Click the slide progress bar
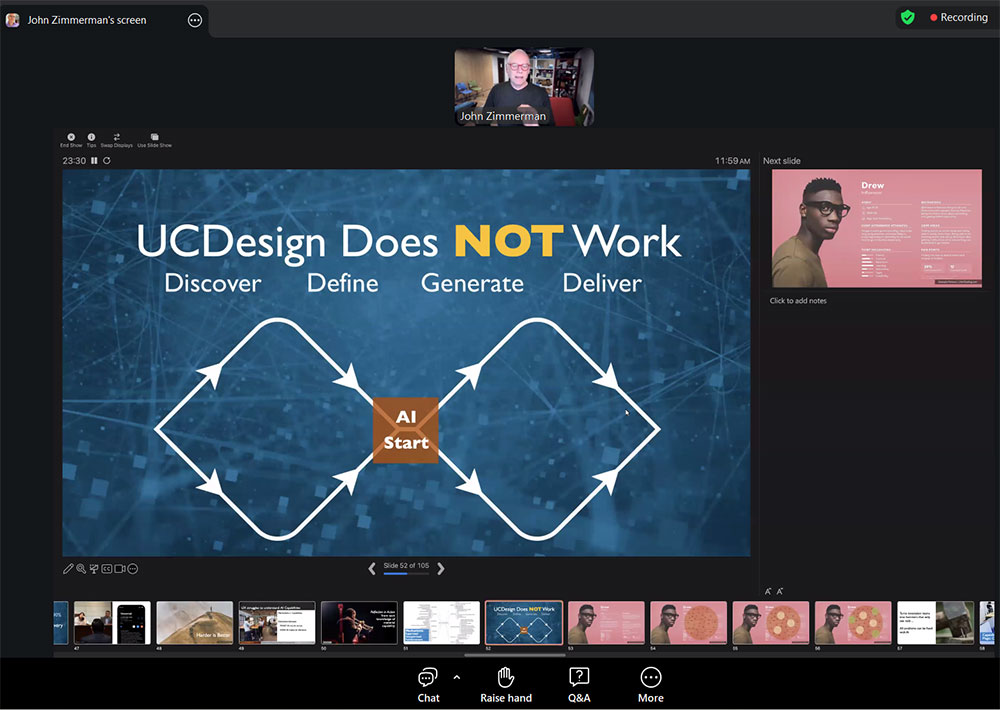 pos(406,574)
